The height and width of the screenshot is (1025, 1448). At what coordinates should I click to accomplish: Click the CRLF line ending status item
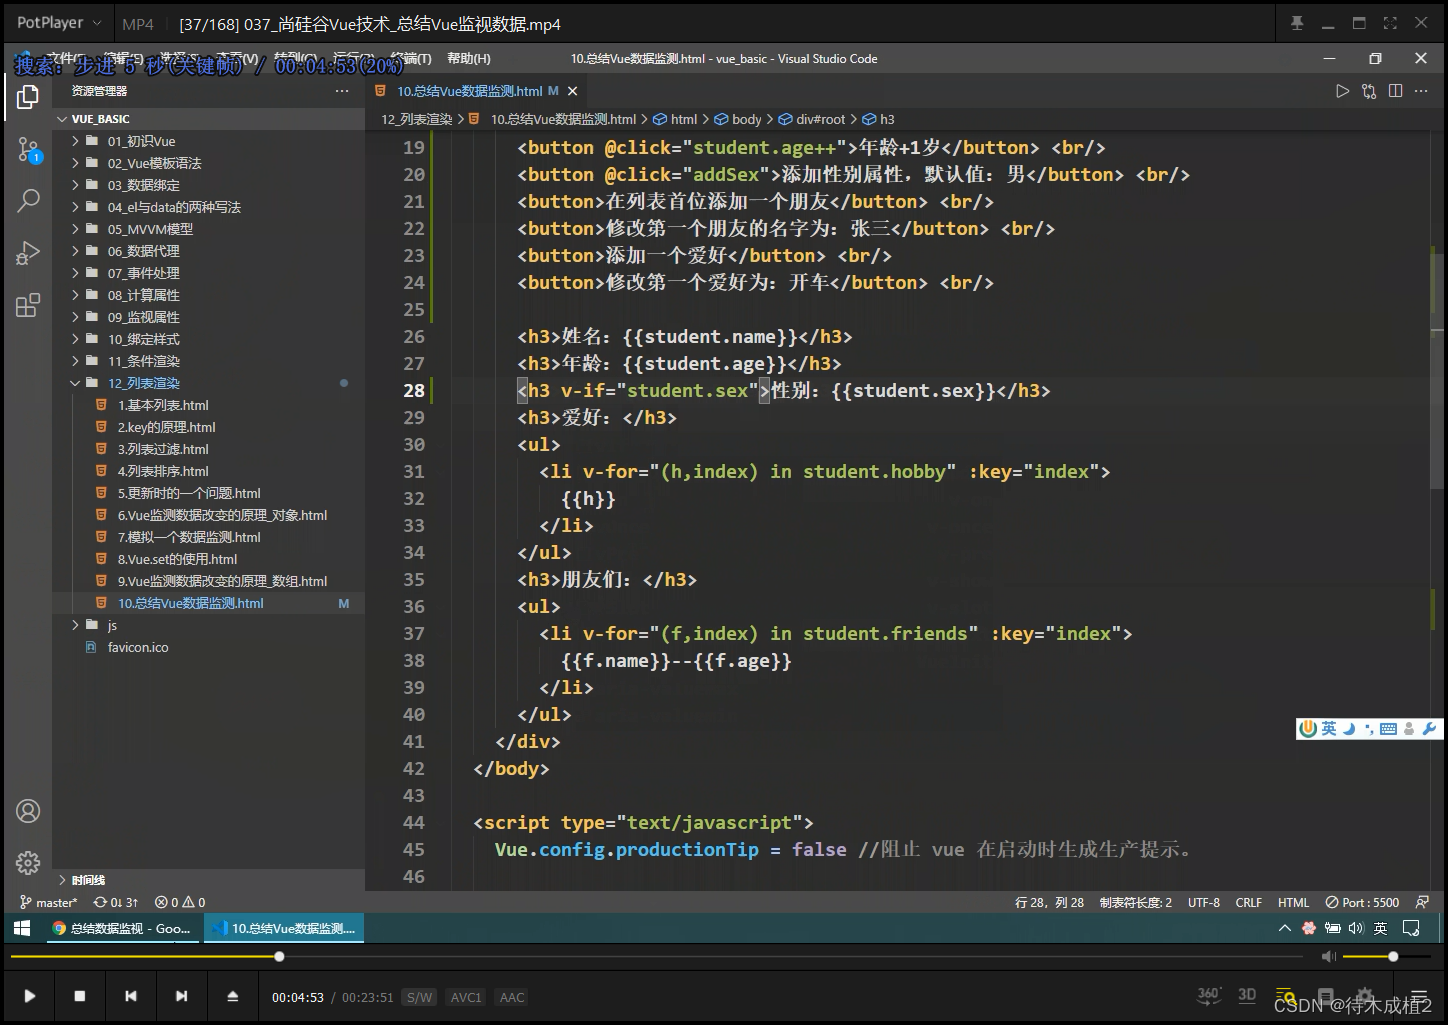coord(1249,902)
